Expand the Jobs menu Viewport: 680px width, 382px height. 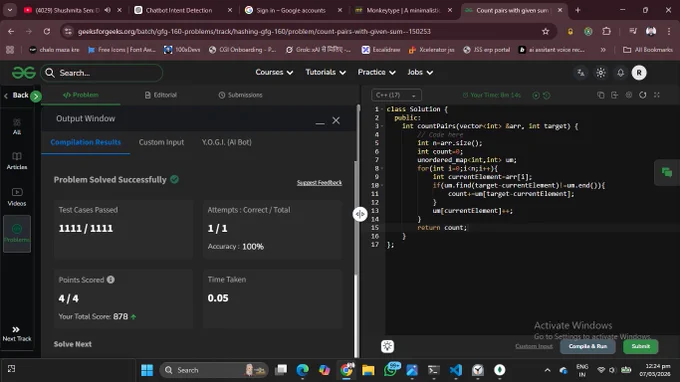coord(420,72)
